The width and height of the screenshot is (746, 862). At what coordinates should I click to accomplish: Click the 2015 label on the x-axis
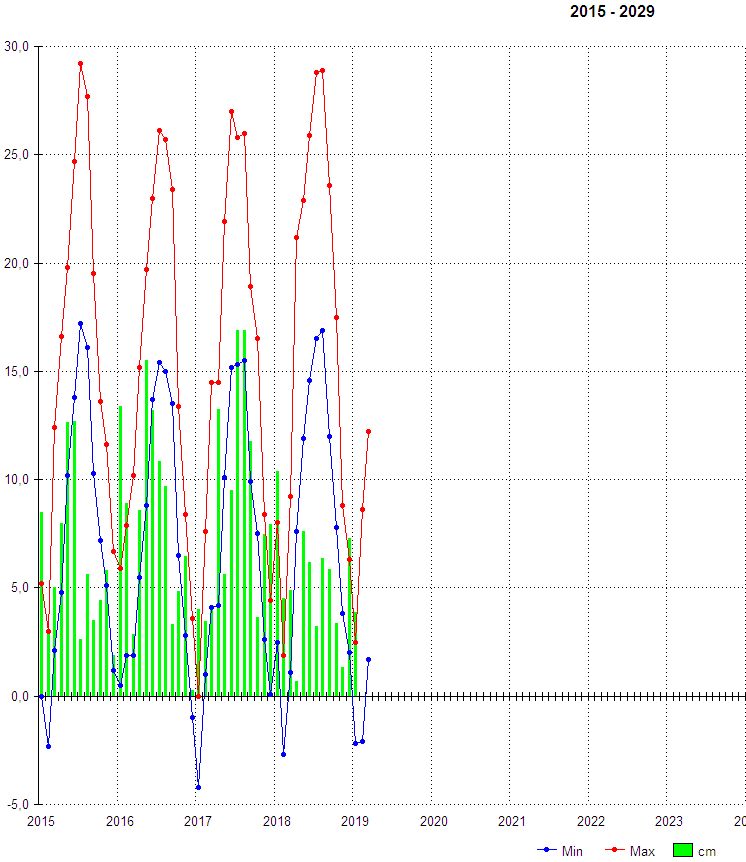[41, 821]
